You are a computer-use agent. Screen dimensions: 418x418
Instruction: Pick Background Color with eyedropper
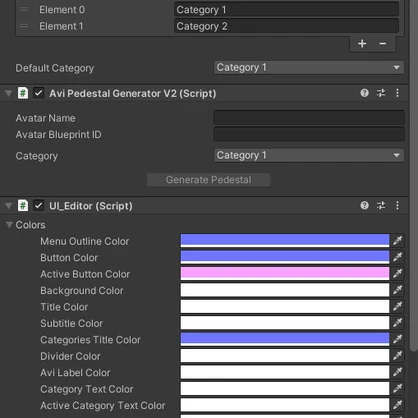click(397, 290)
